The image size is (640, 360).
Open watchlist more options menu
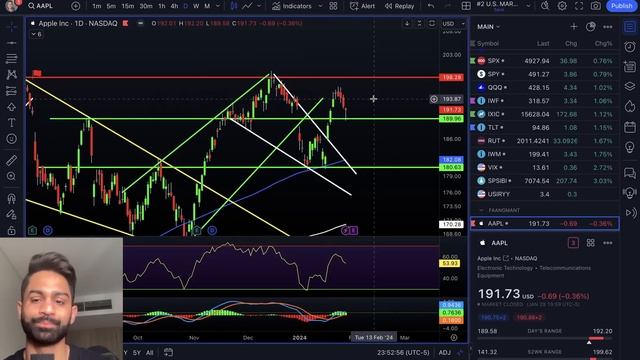click(x=608, y=27)
